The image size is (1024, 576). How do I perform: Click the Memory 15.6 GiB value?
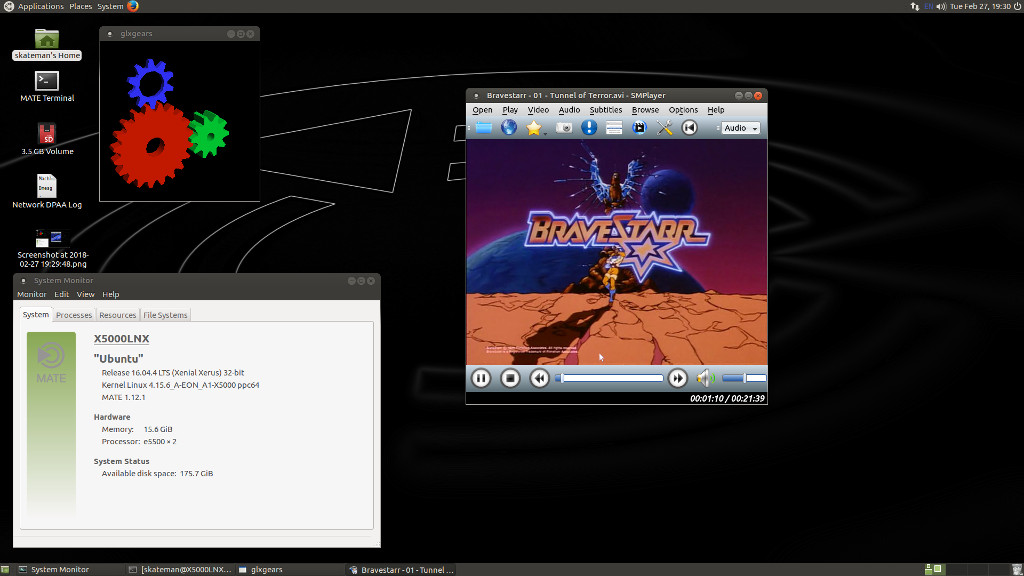[158, 429]
